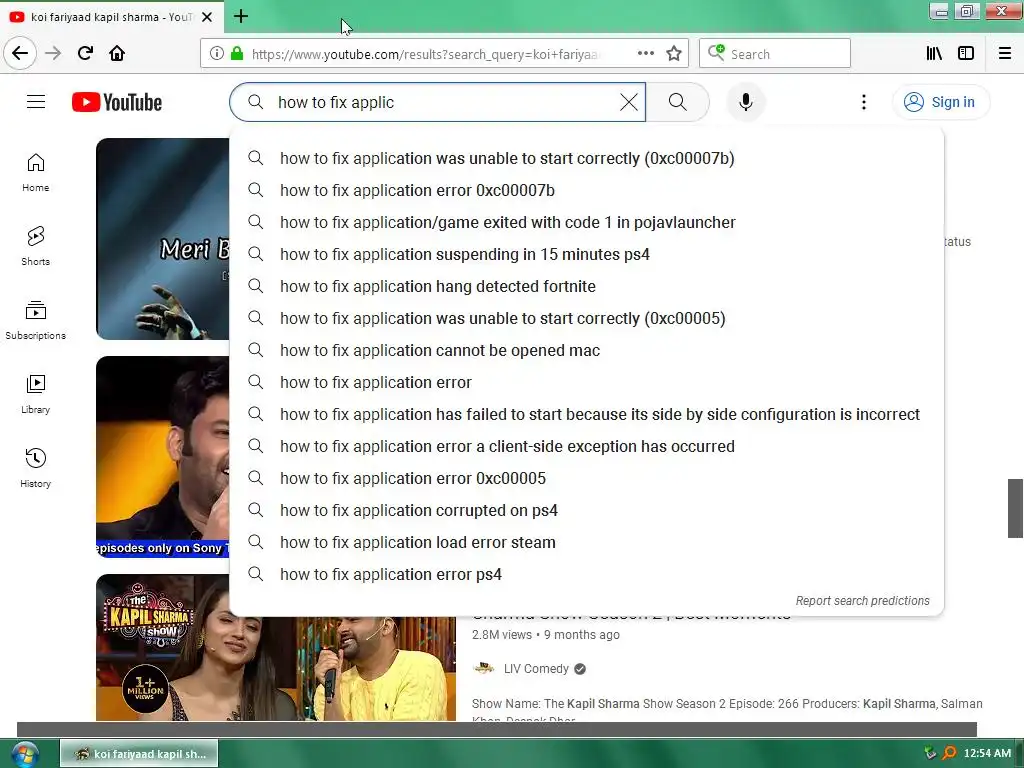Start voice search with the microphone
The width and height of the screenshot is (1024, 768).
[x=746, y=102]
